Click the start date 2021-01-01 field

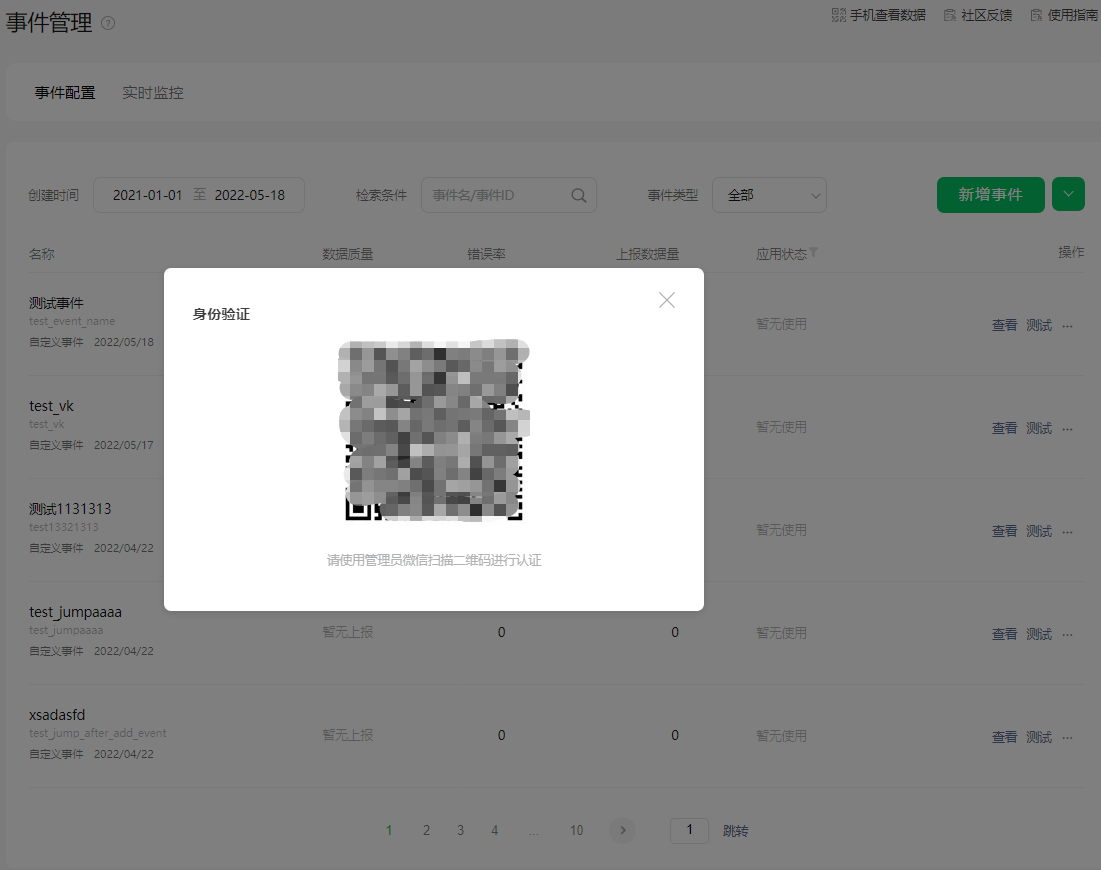click(147, 195)
